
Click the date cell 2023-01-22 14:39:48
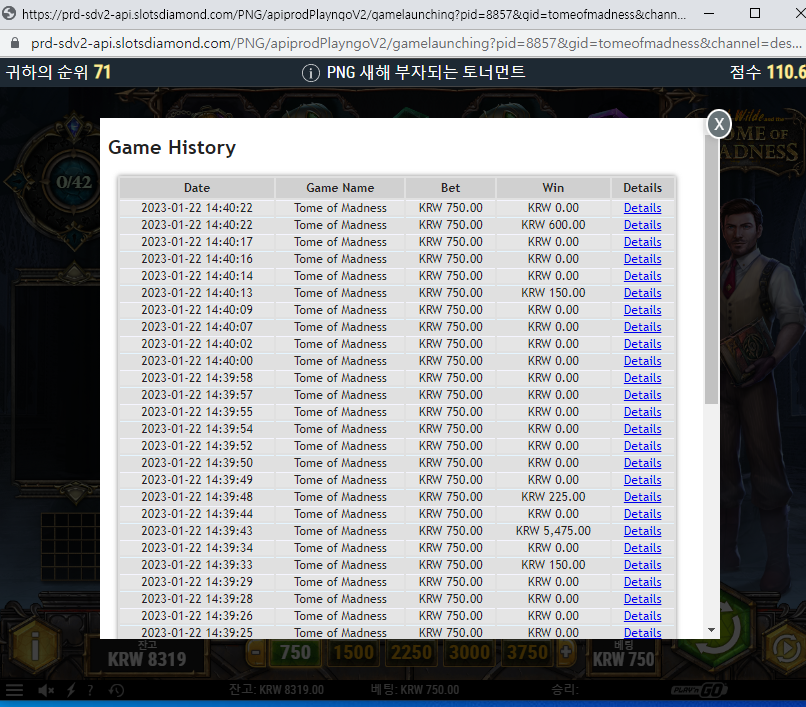(x=197, y=497)
